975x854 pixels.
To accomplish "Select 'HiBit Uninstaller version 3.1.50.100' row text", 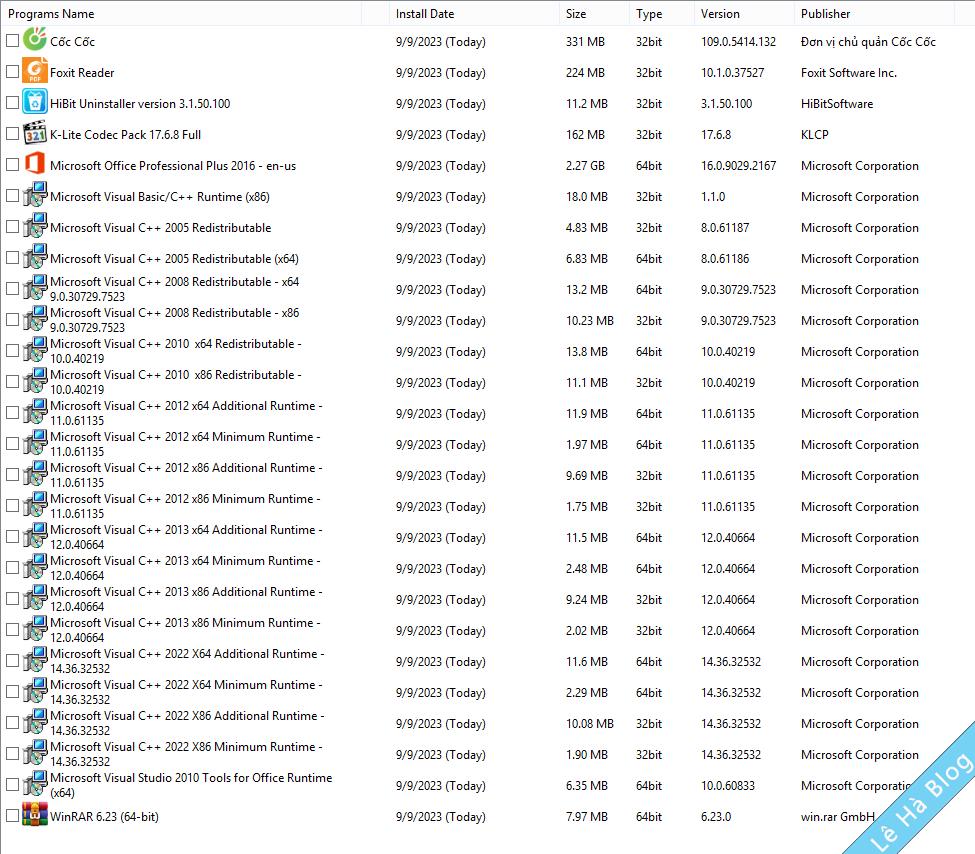I will pyautogui.click(x=140, y=104).
